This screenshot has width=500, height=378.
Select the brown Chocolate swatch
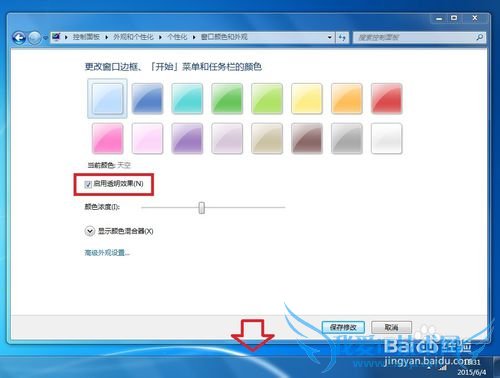(307, 138)
